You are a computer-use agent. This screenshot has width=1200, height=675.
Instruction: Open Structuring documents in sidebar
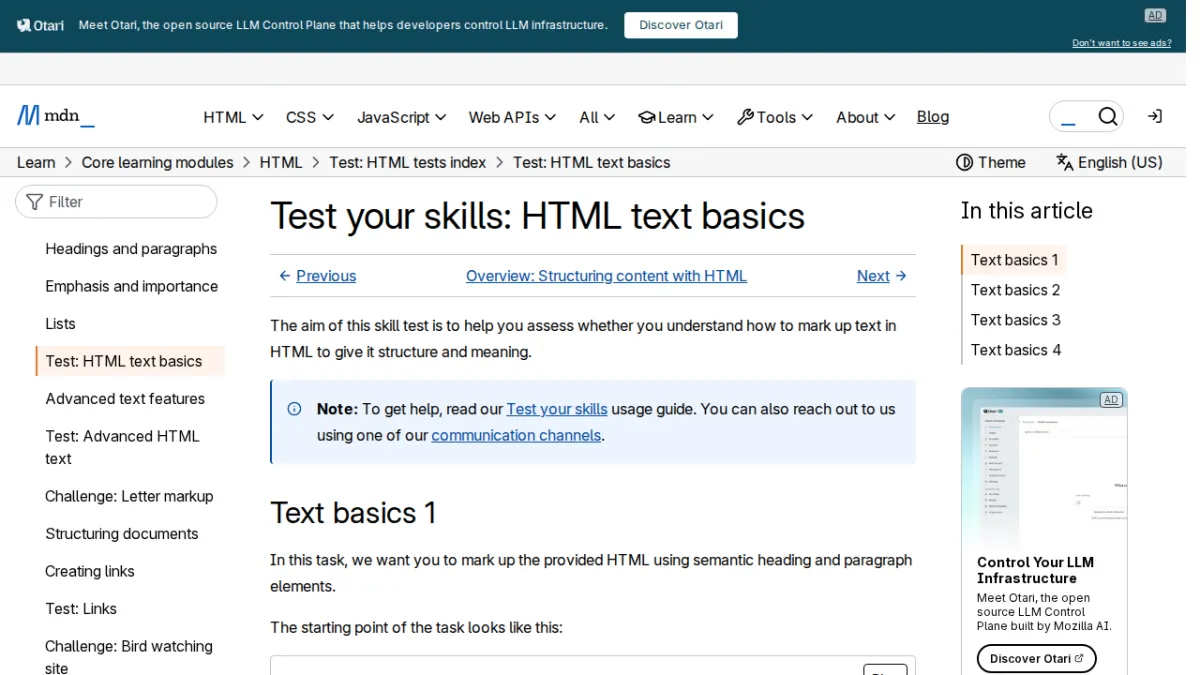pos(122,534)
